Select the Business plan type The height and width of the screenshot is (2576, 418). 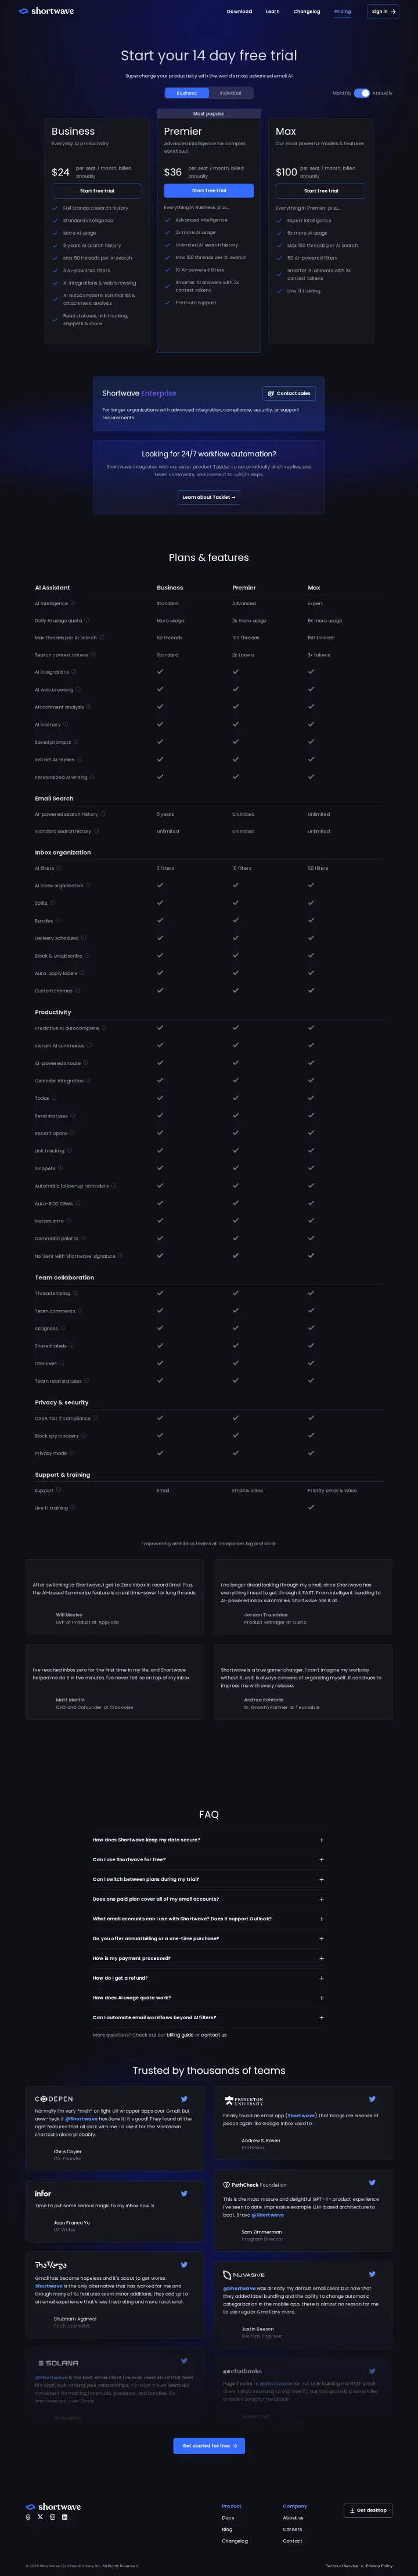[x=187, y=93]
